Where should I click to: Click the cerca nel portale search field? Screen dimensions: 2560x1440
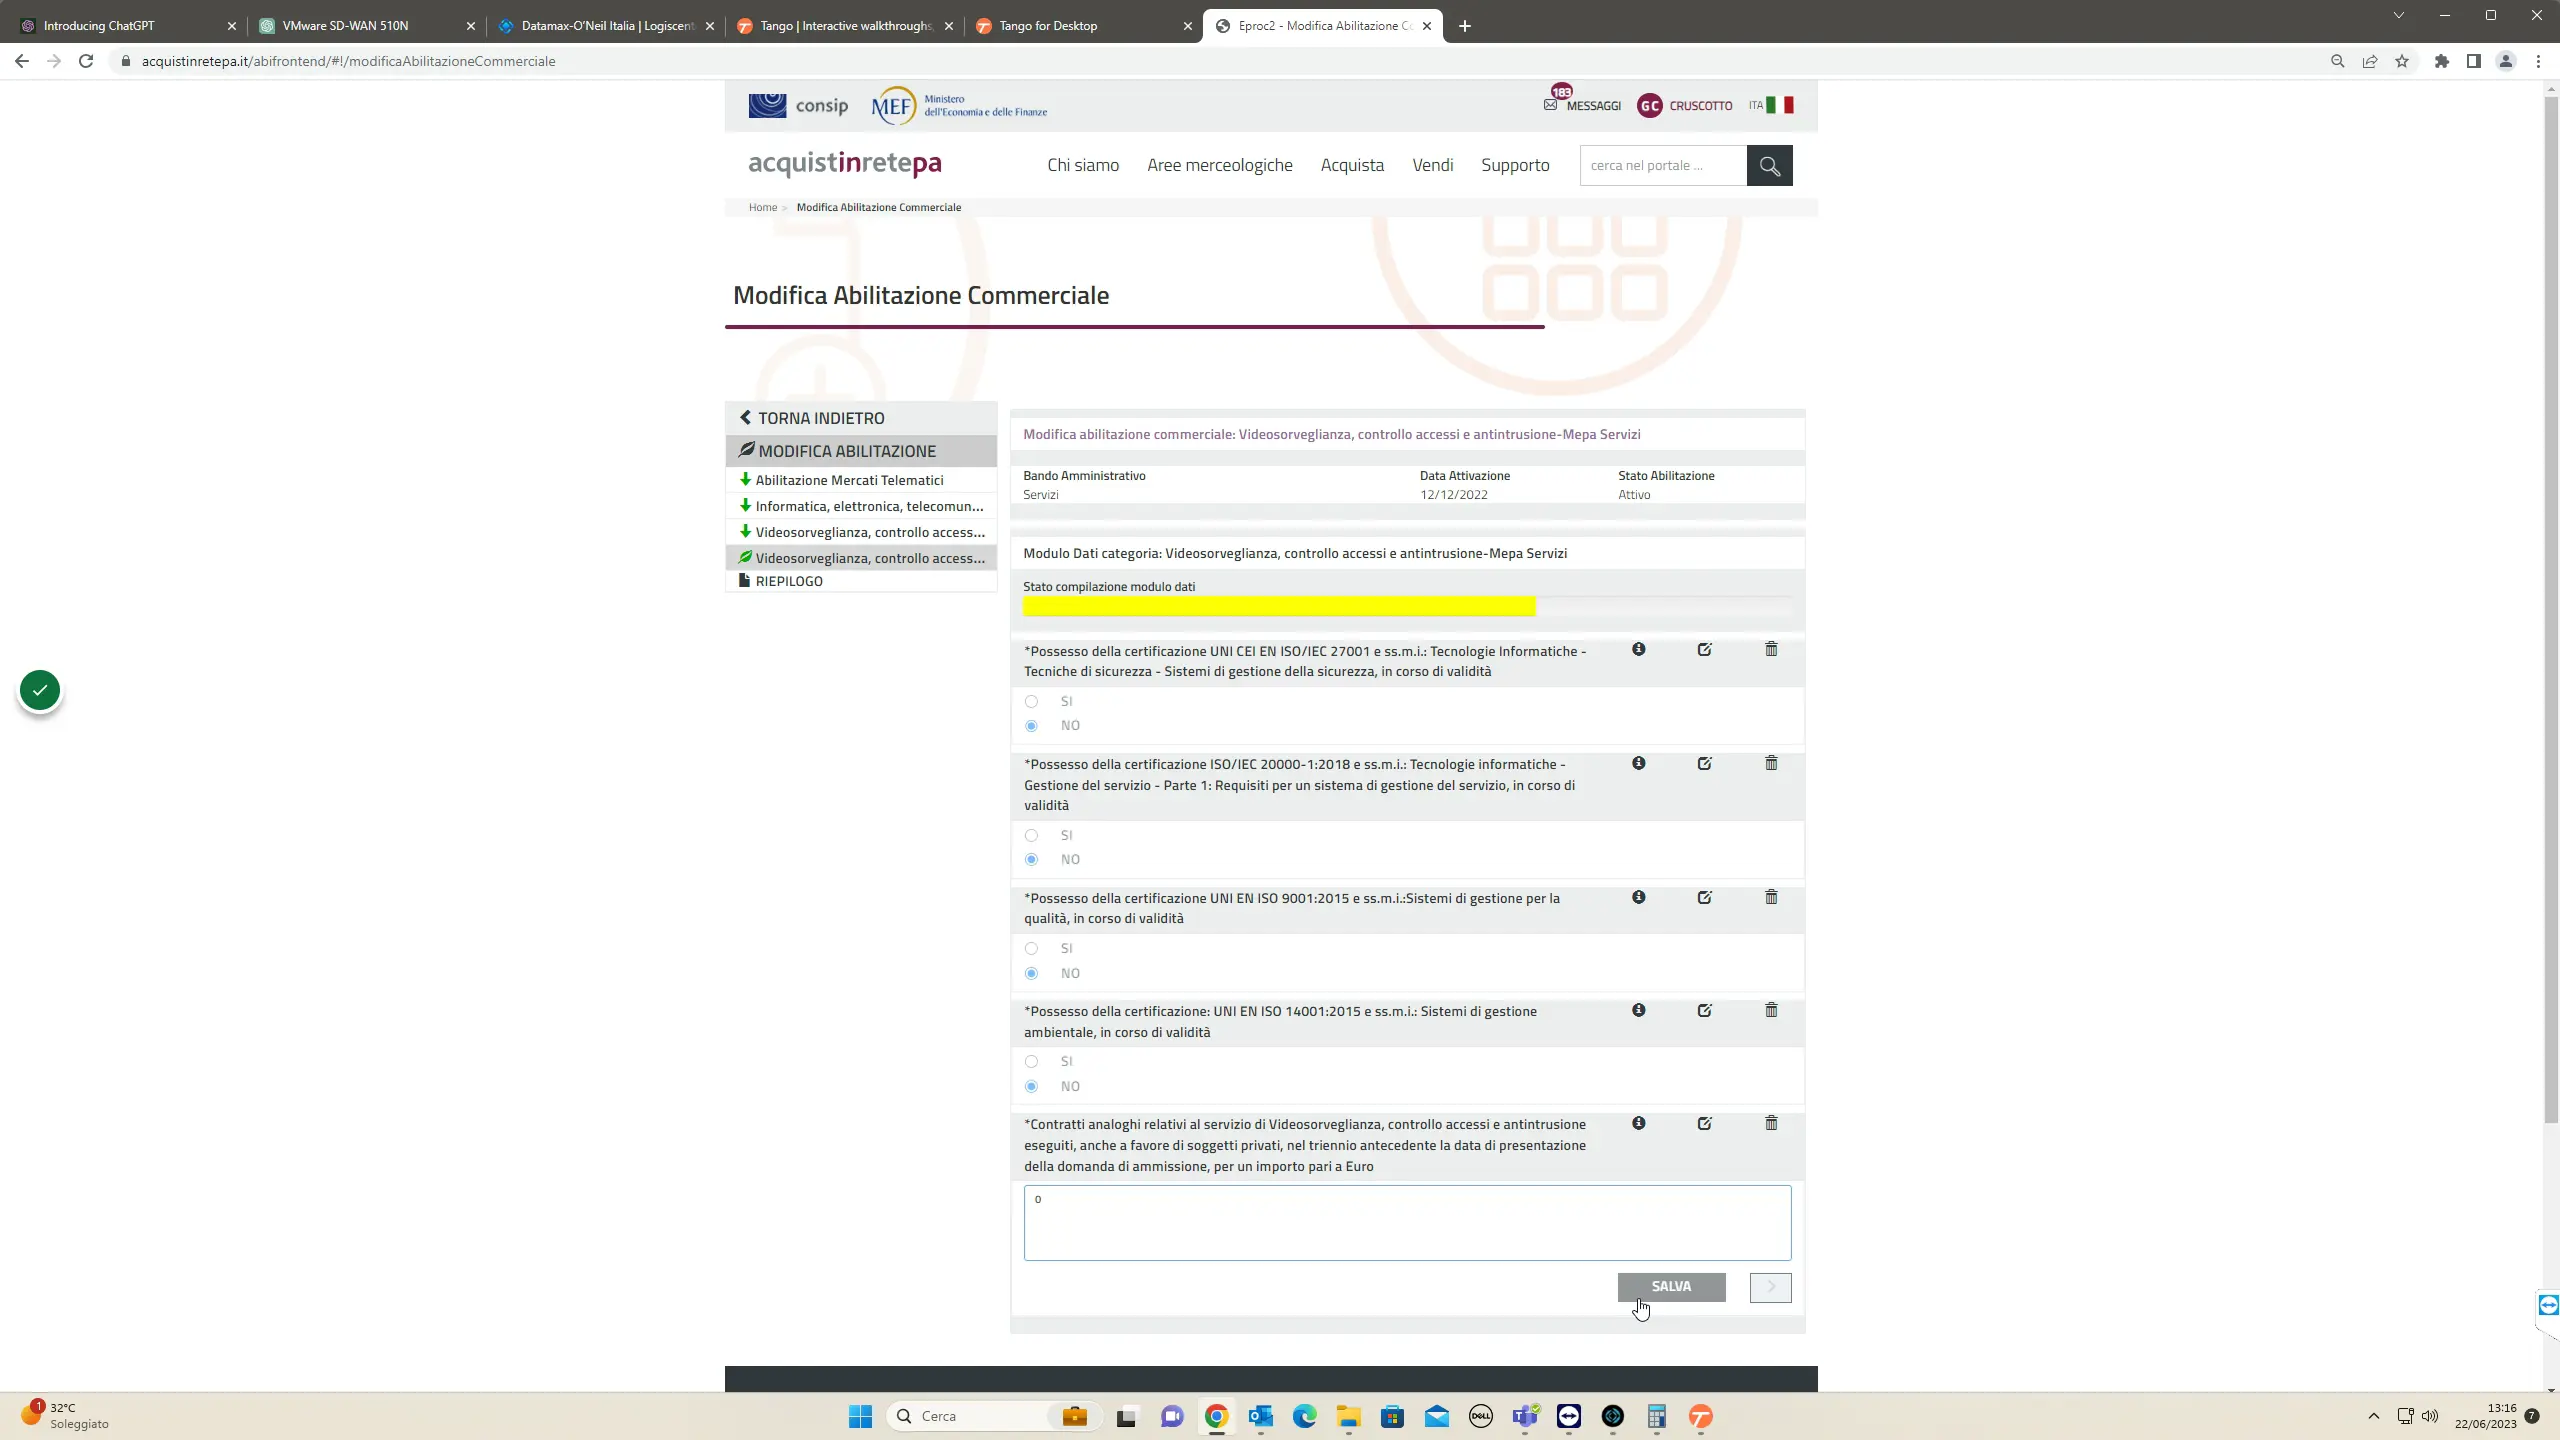[x=1663, y=166]
